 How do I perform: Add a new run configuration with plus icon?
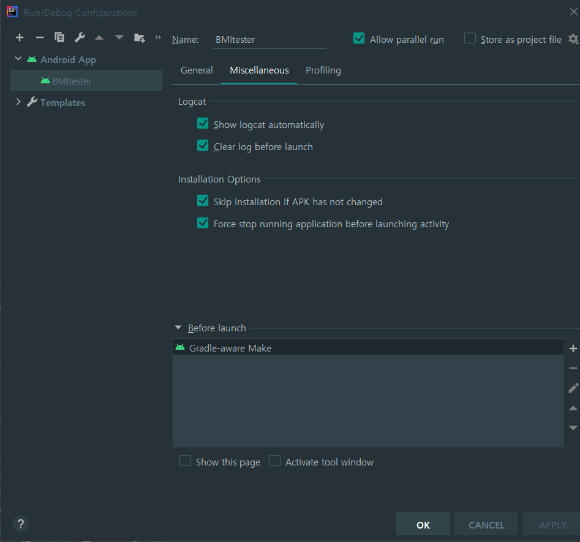click(x=20, y=37)
